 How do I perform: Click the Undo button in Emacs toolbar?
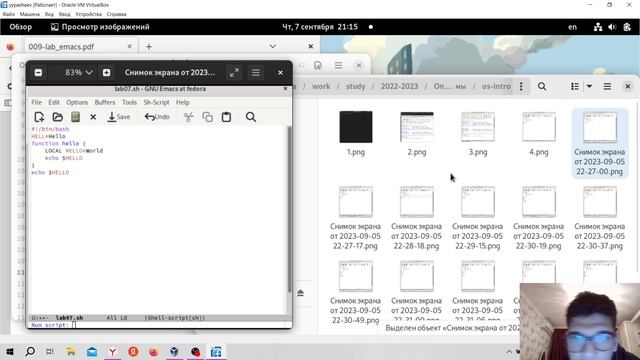point(157,117)
